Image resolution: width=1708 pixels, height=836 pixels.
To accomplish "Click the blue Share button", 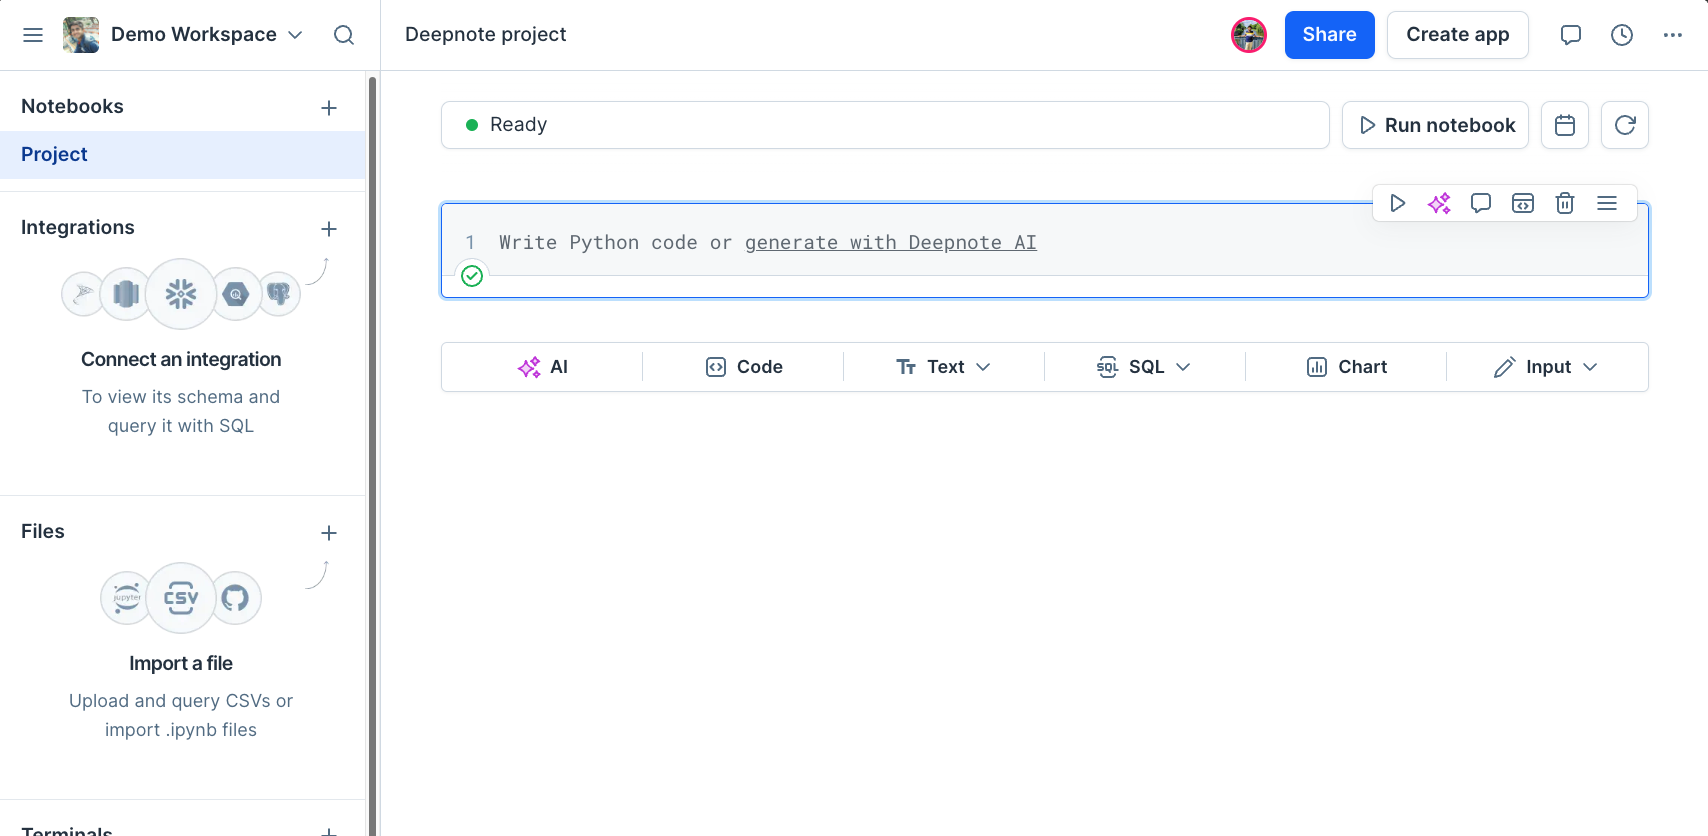I will (x=1329, y=35).
